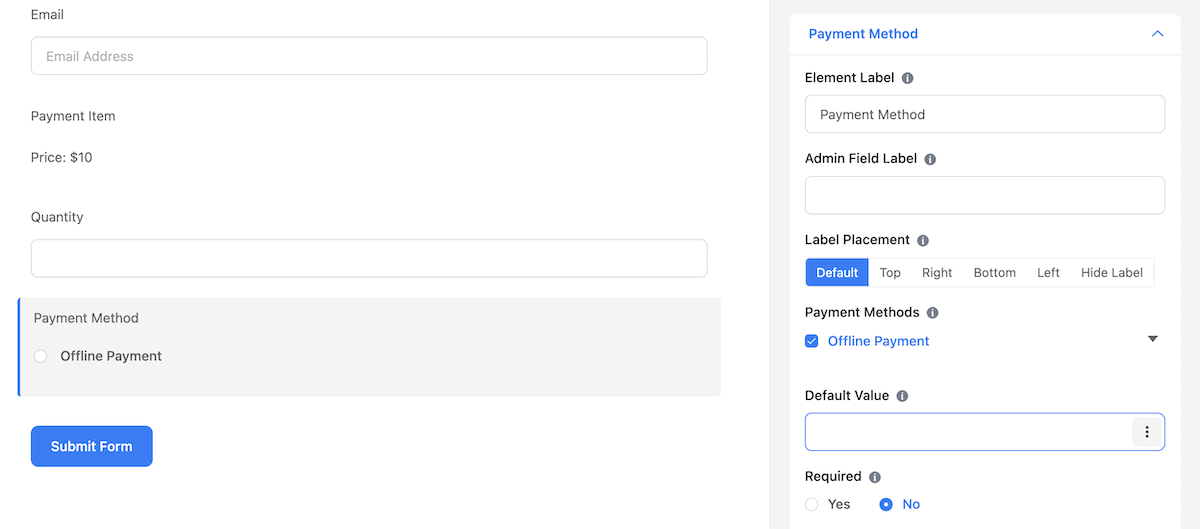Click the Element Label info icon
This screenshot has width=1200, height=529.
pyautogui.click(x=907, y=78)
